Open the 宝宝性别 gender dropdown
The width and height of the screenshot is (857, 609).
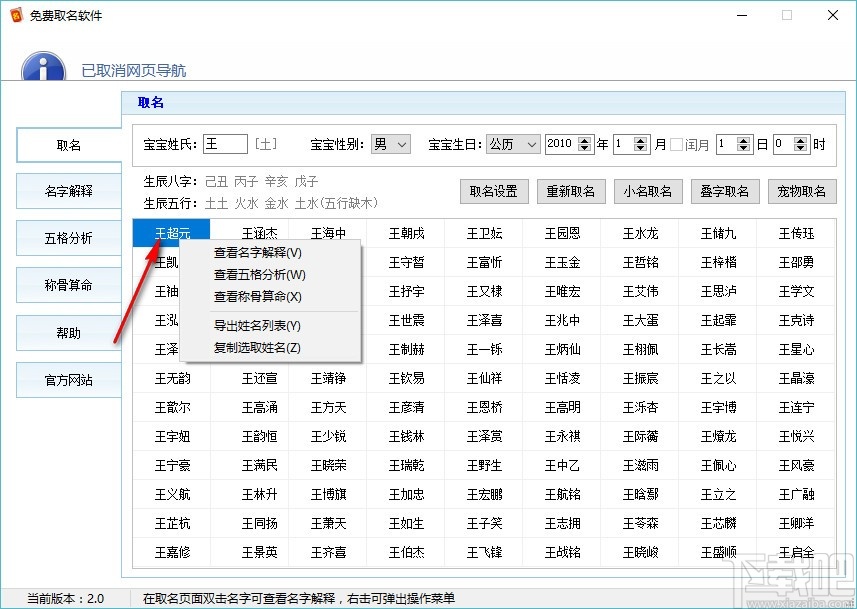[390, 143]
